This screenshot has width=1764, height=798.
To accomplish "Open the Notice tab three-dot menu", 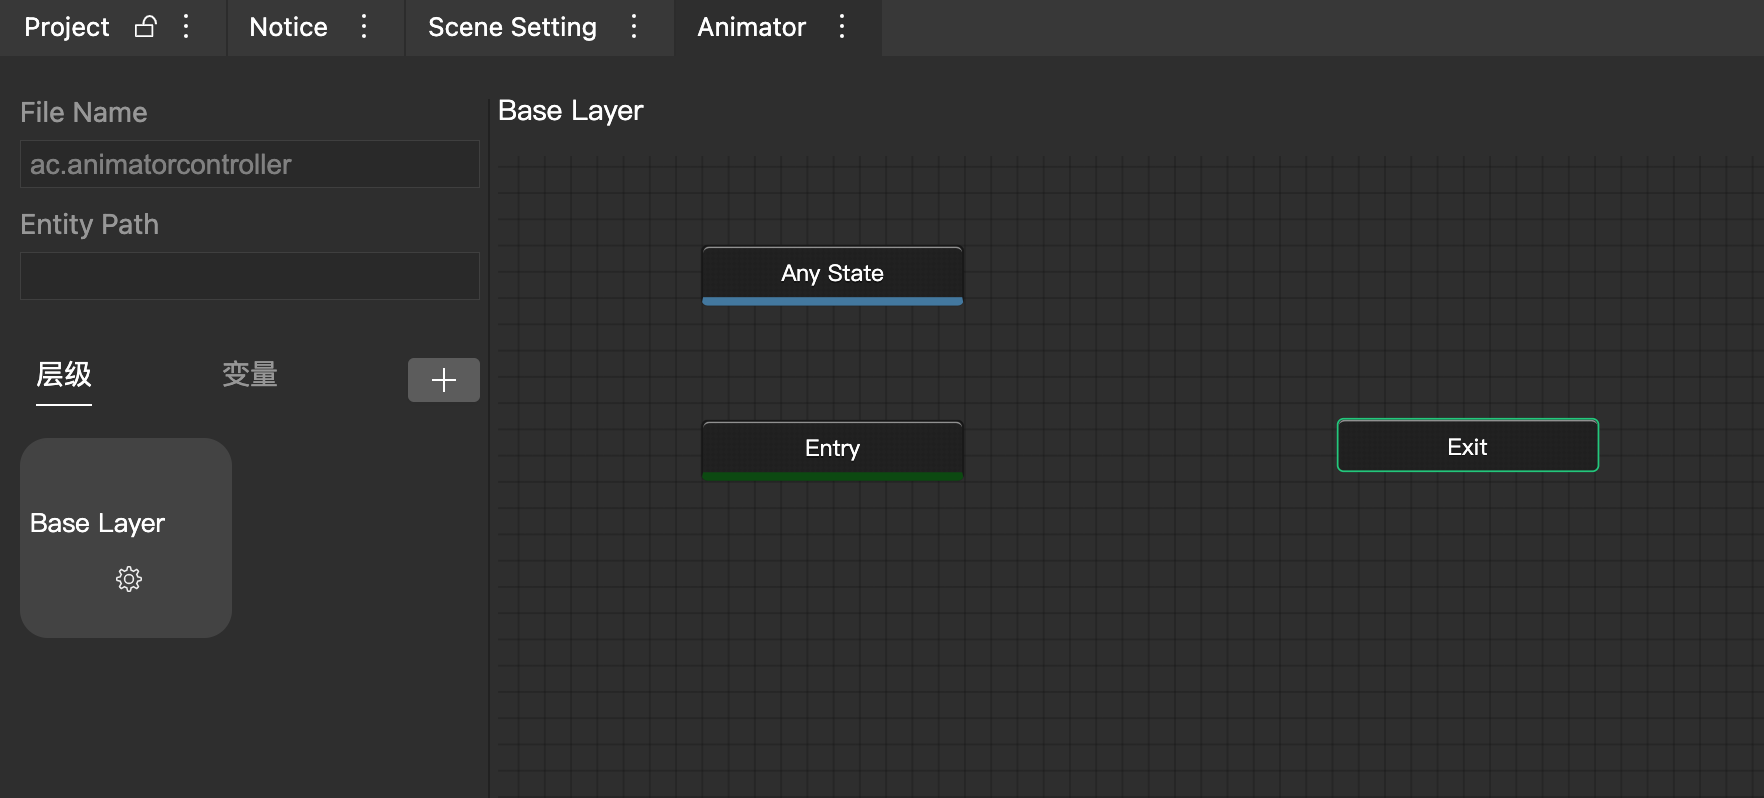I will click(x=364, y=27).
